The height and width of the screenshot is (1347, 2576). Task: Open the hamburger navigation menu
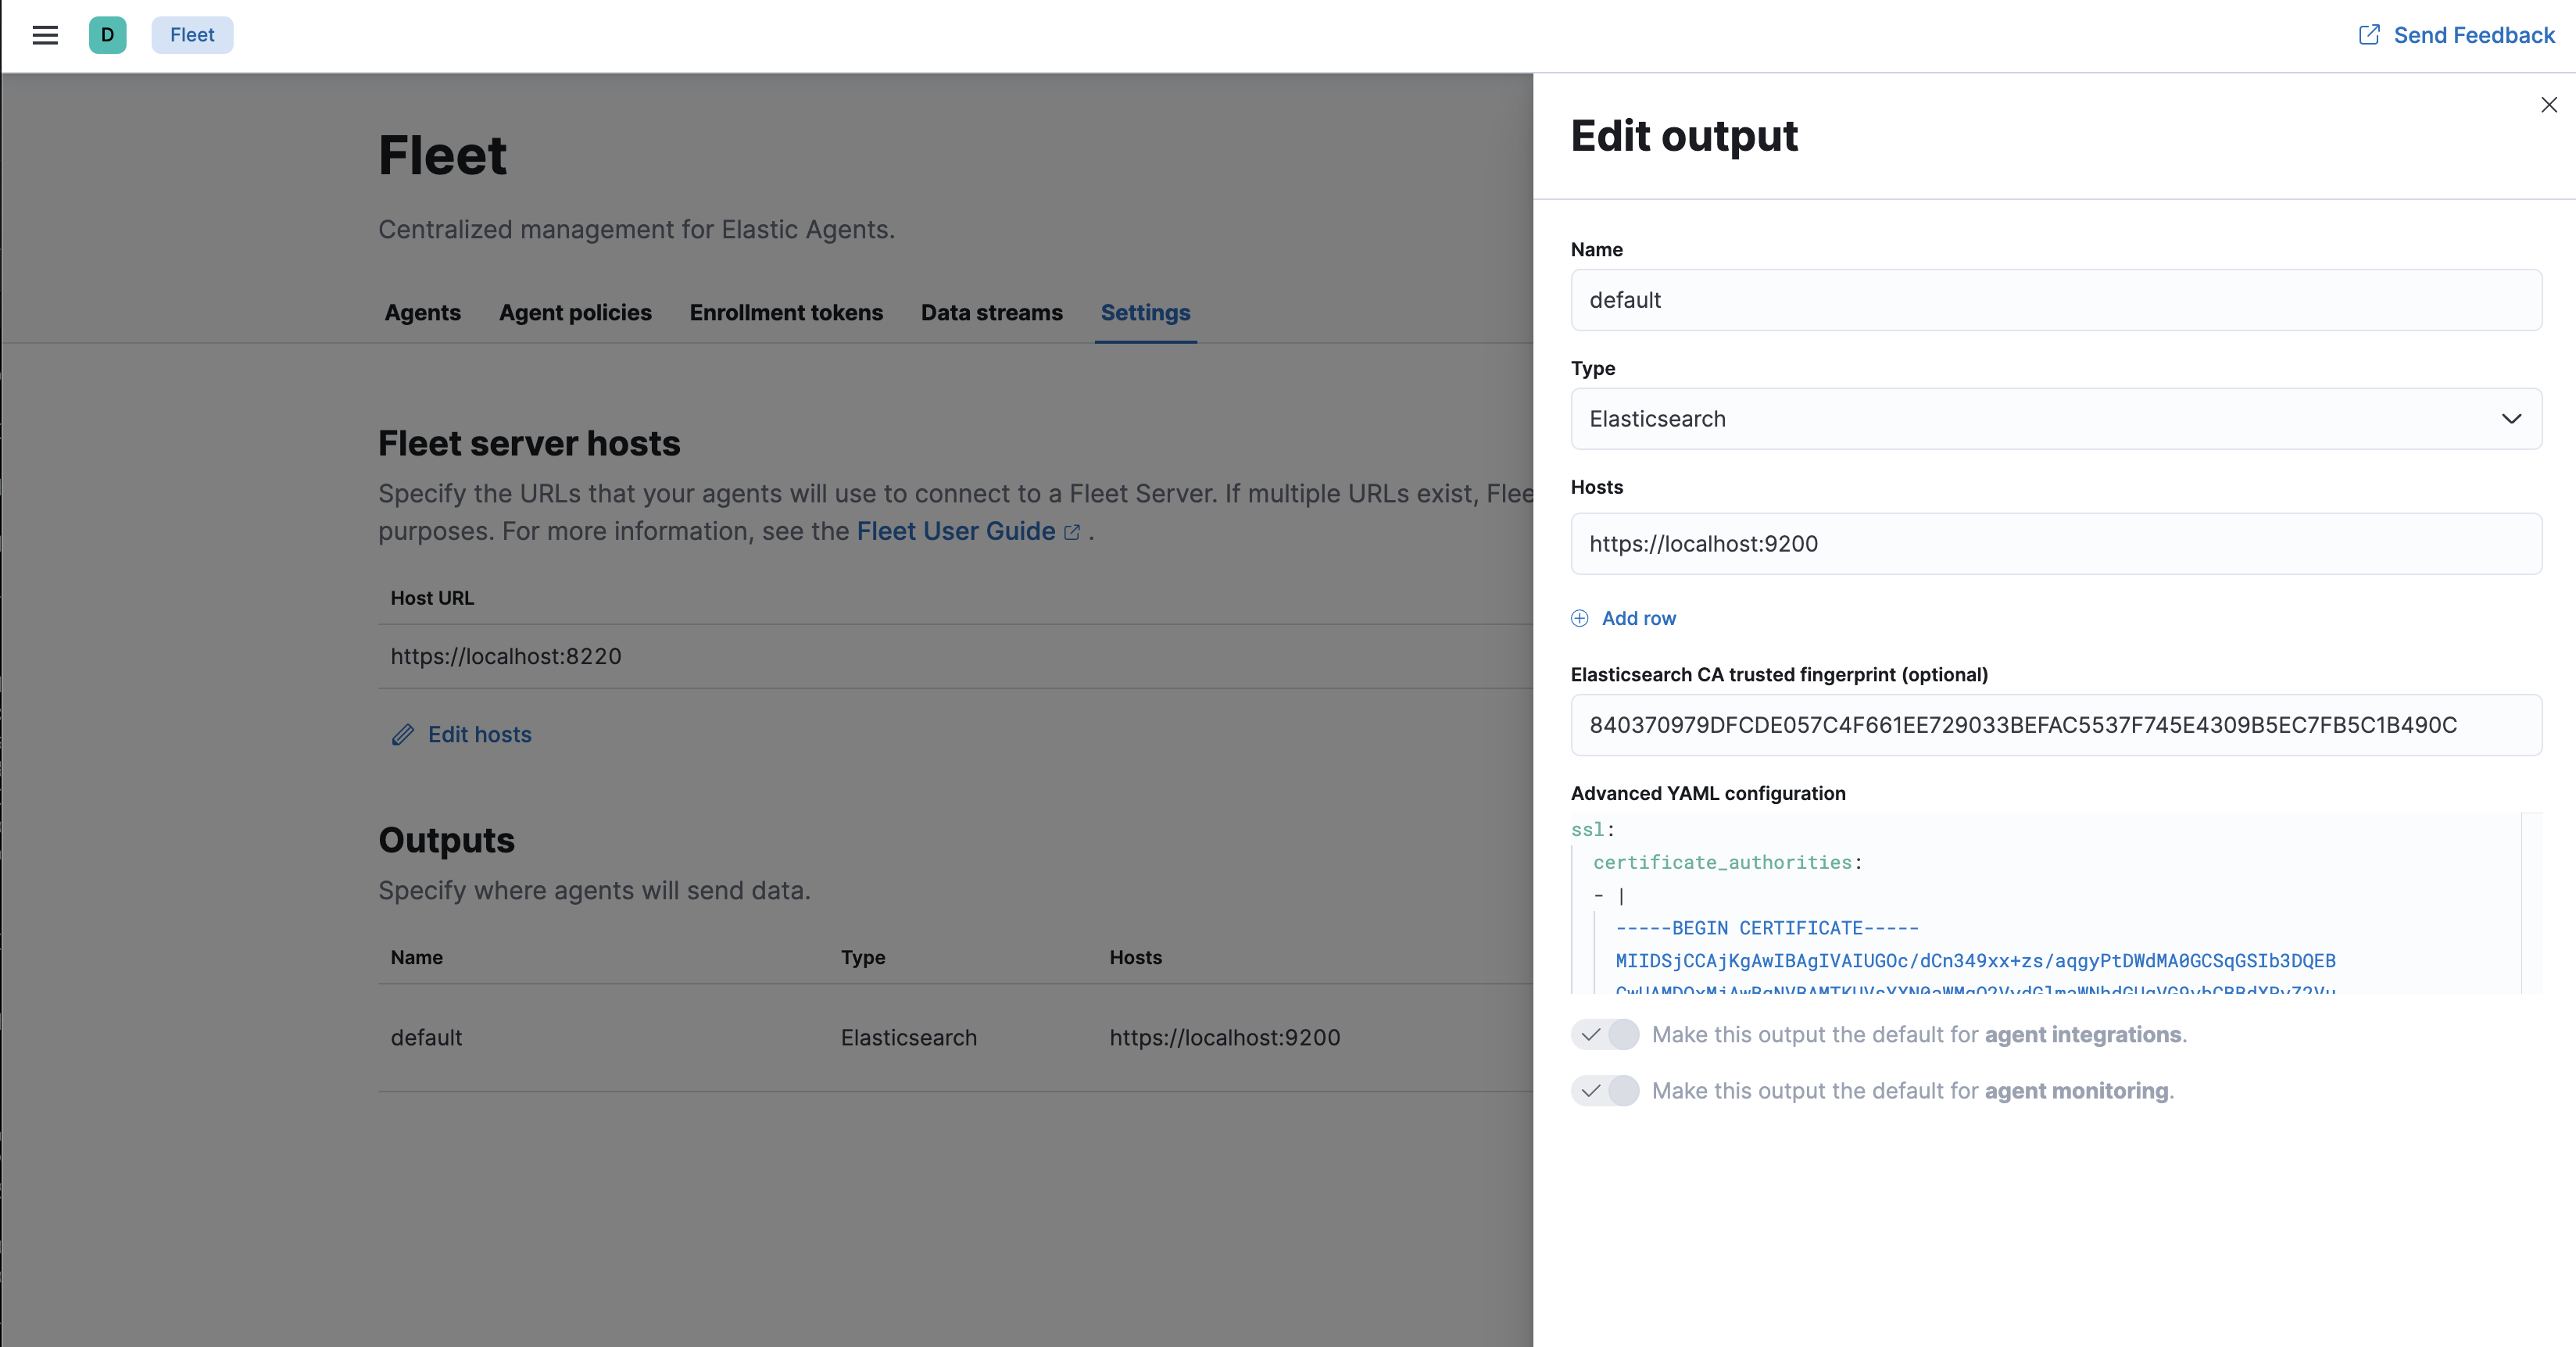pos(45,35)
